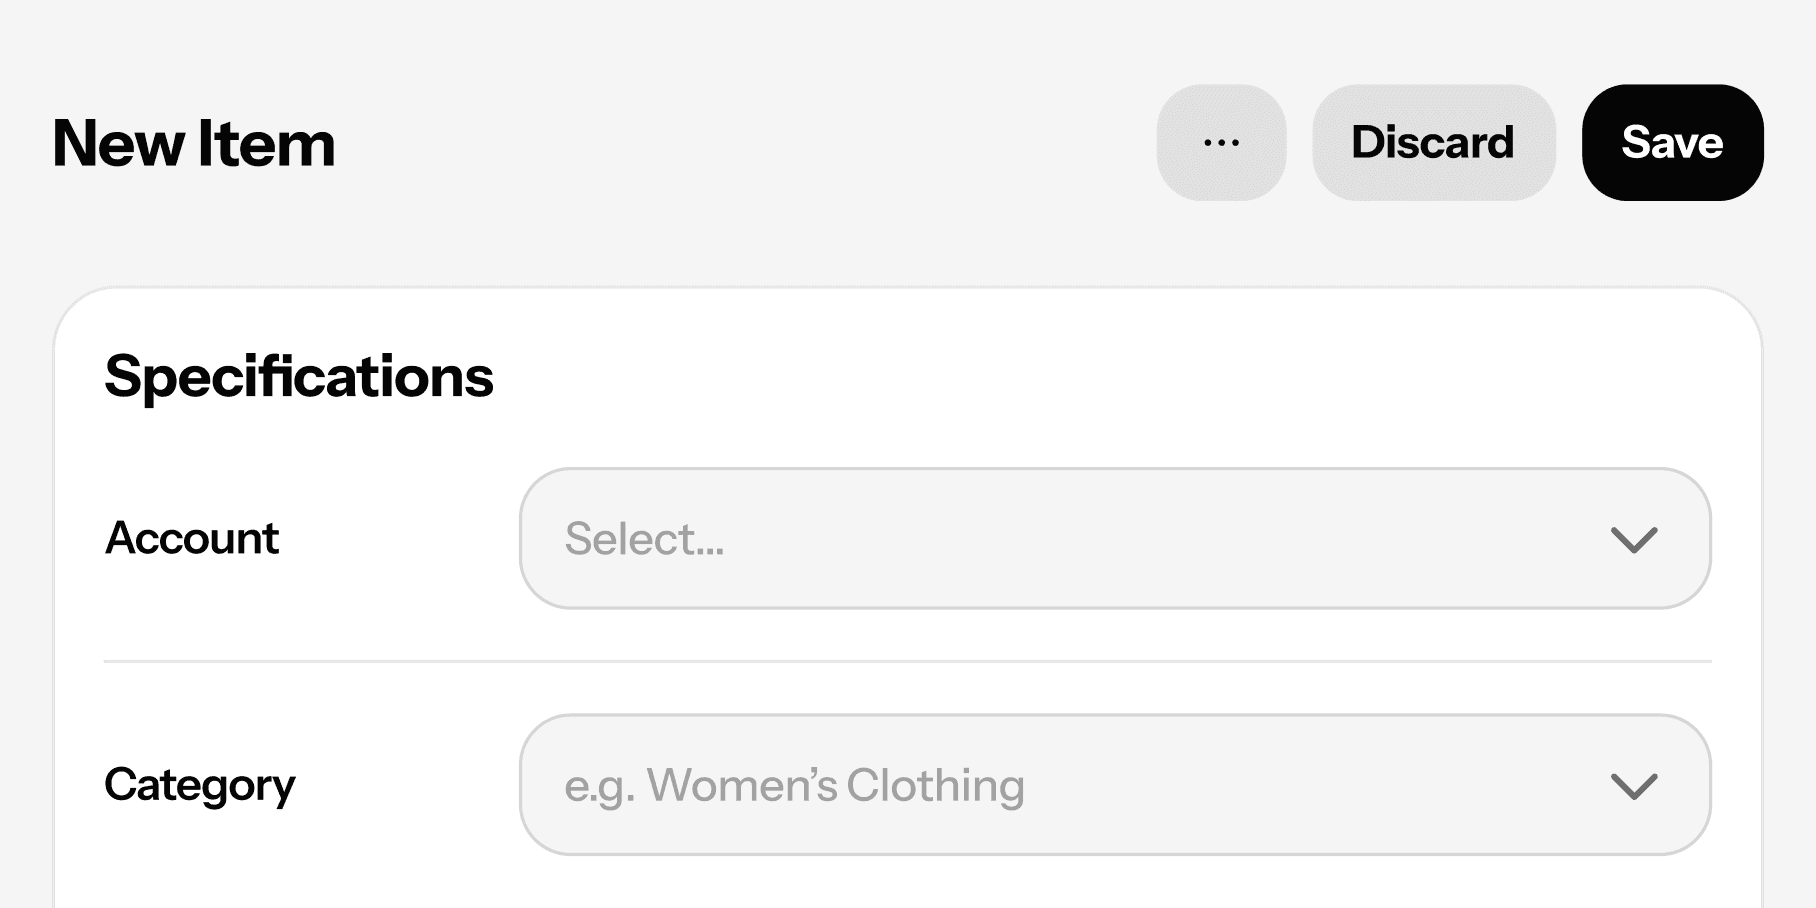Click the Discard label text
1816x908 pixels.
pyautogui.click(x=1433, y=143)
